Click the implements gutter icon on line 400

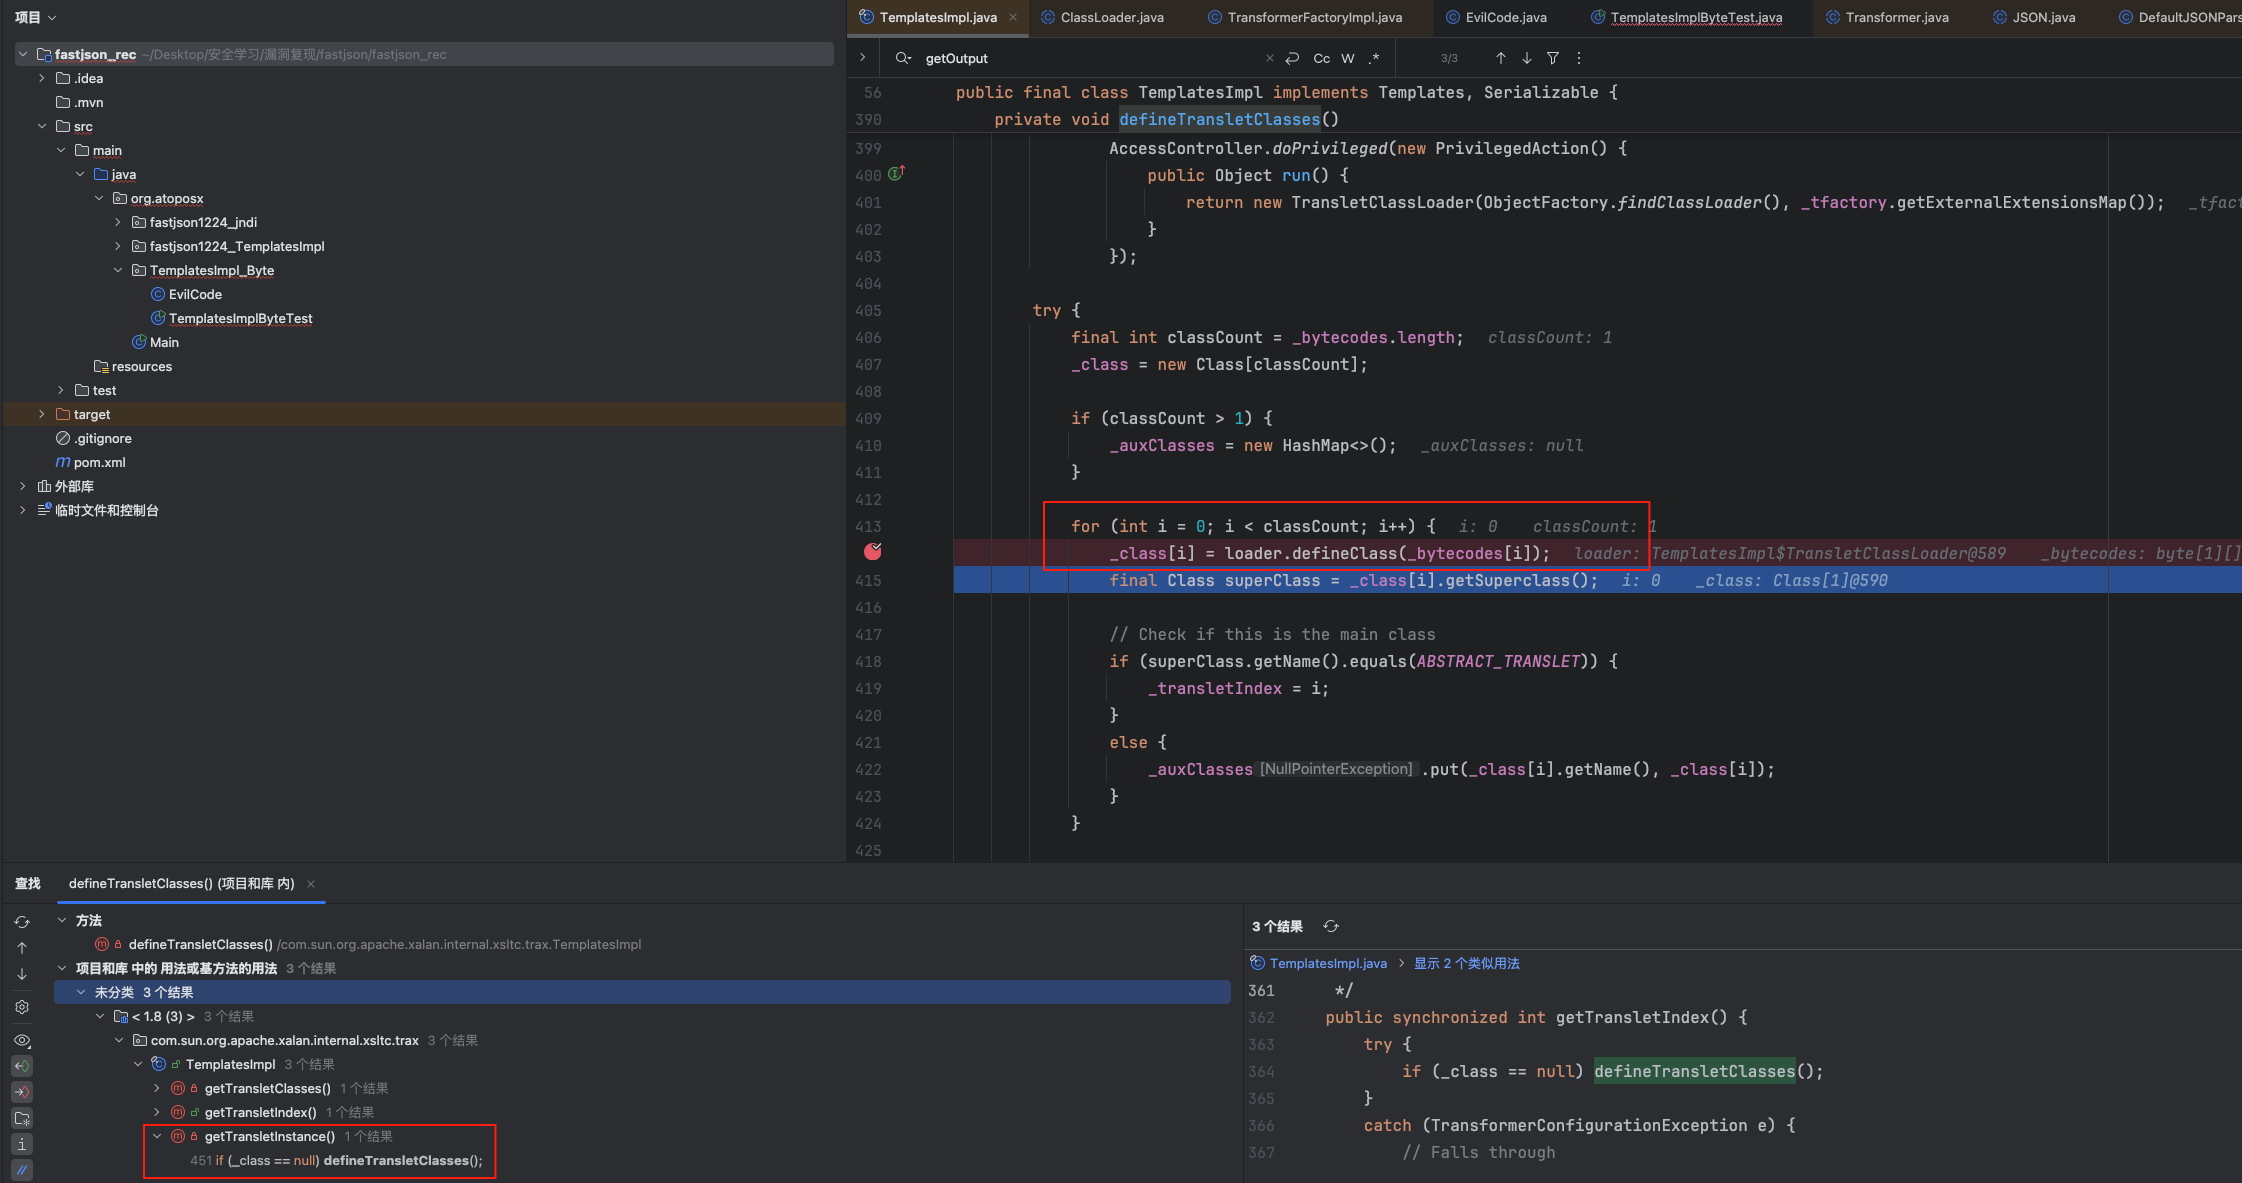coord(896,173)
